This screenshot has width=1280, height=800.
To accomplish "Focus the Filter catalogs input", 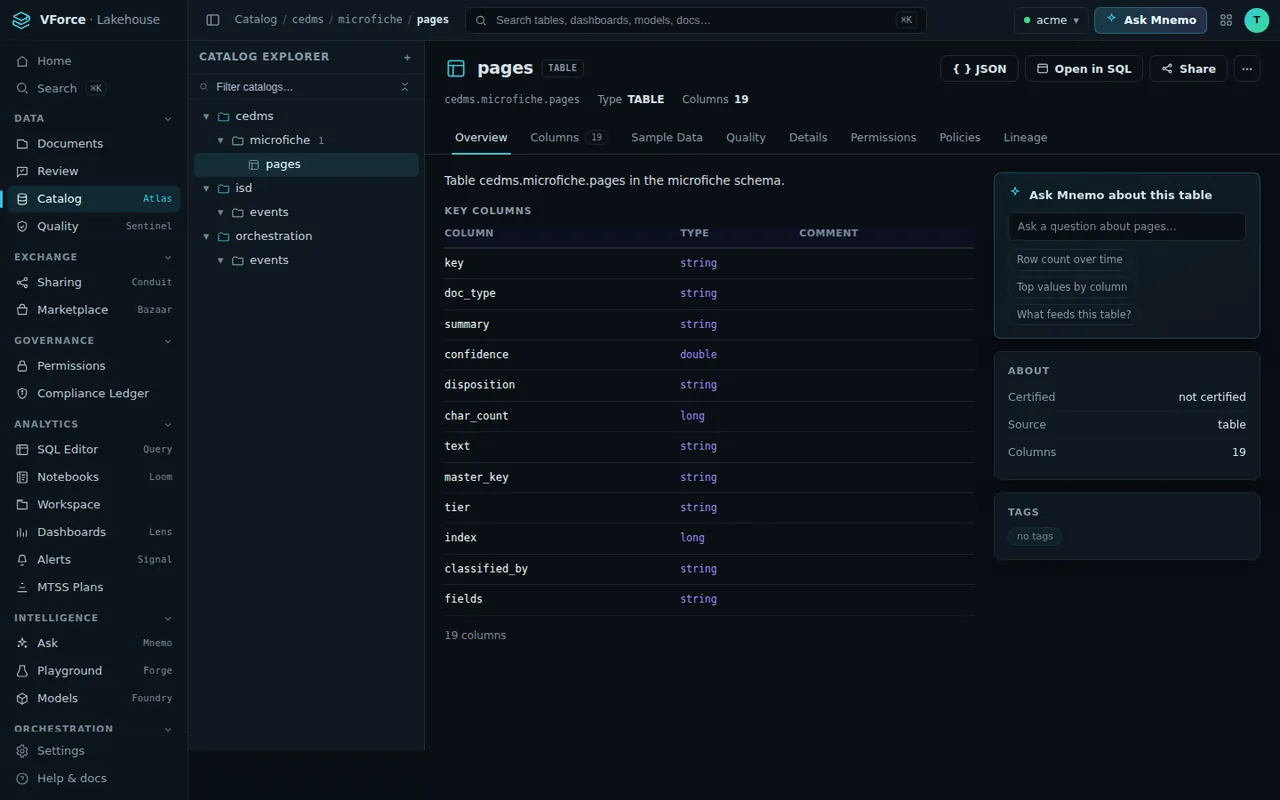I will (305, 87).
